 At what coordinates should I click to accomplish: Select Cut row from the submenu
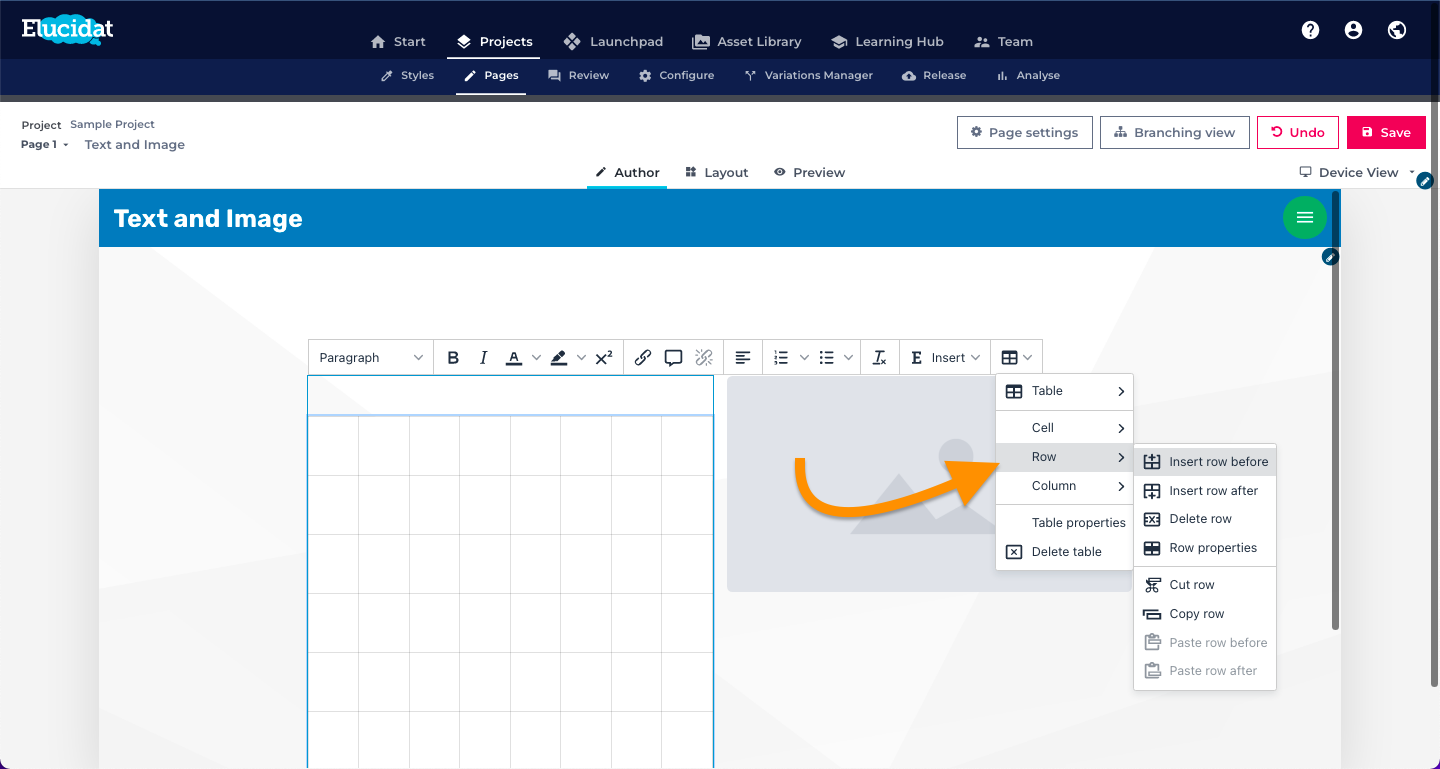[1205, 585]
